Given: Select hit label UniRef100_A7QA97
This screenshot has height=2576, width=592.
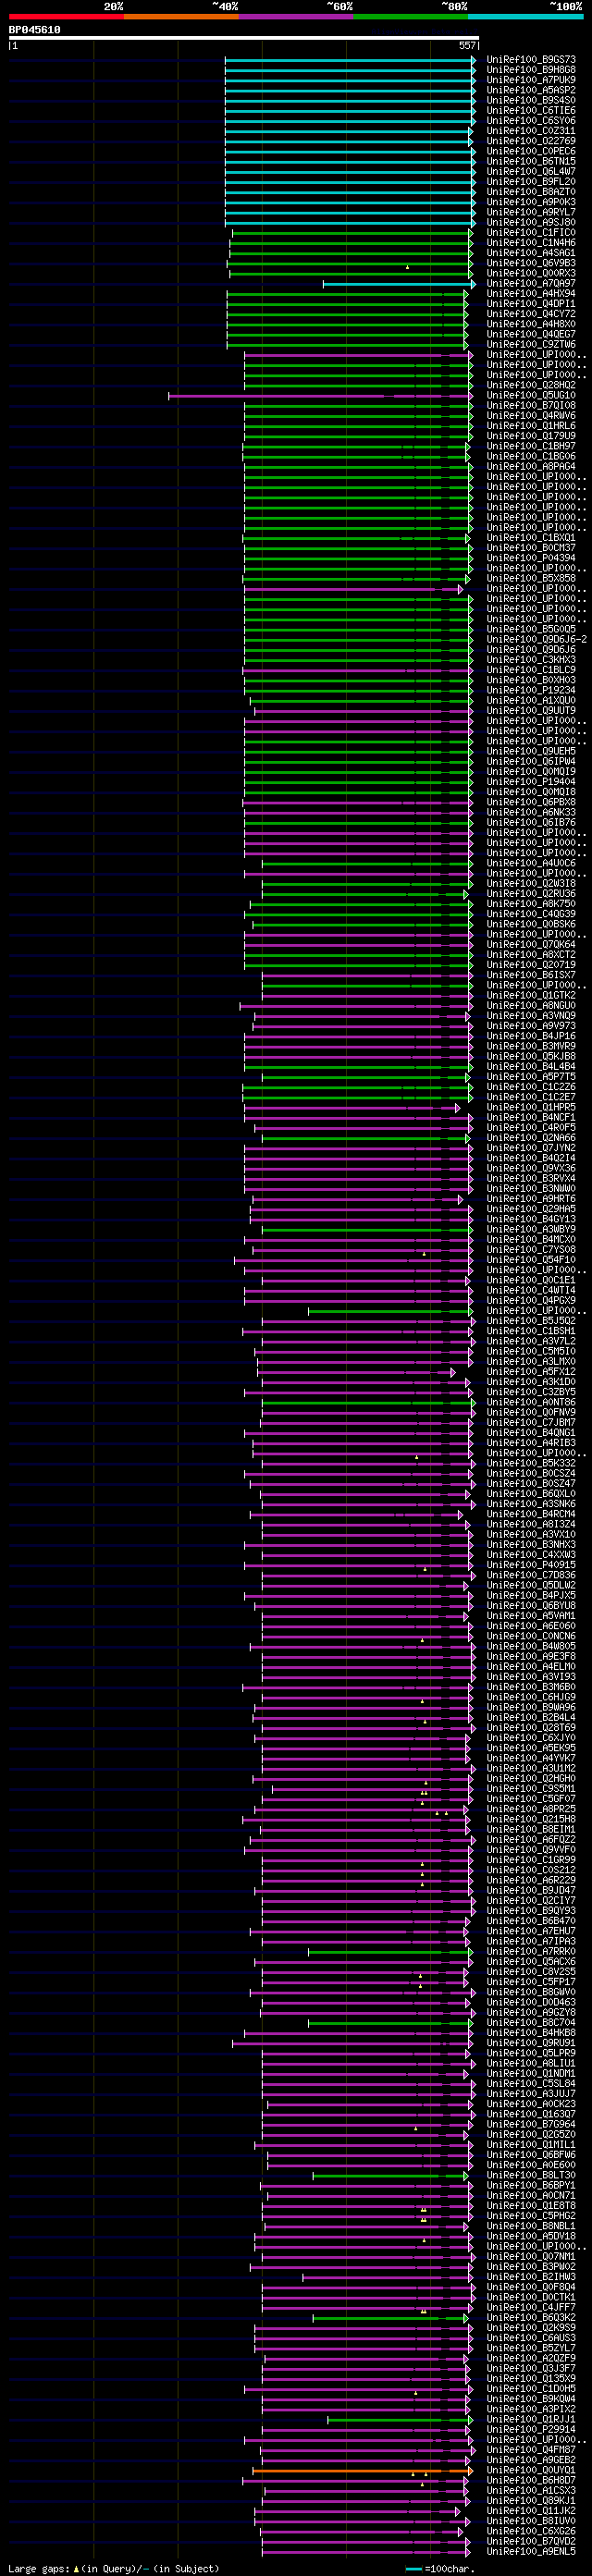Looking at the screenshot, I should [531, 284].
